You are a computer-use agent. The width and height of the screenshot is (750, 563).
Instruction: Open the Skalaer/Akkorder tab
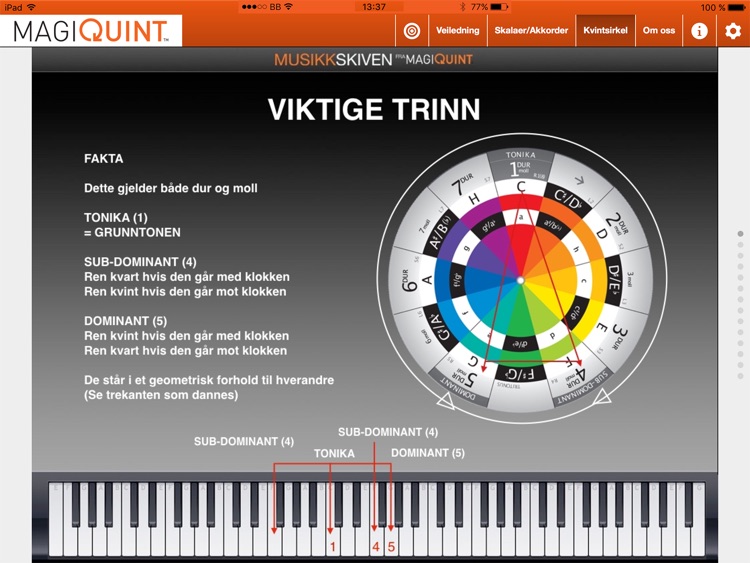click(x=531, y=31)
